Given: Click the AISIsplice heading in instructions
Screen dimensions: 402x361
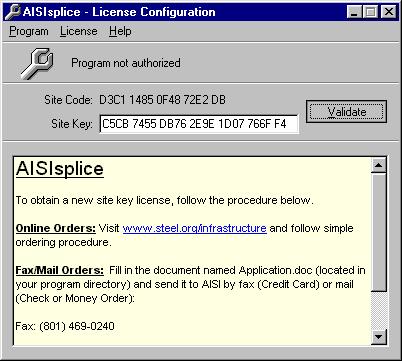Looking at the screenshot, I should (x=60, y=168).
